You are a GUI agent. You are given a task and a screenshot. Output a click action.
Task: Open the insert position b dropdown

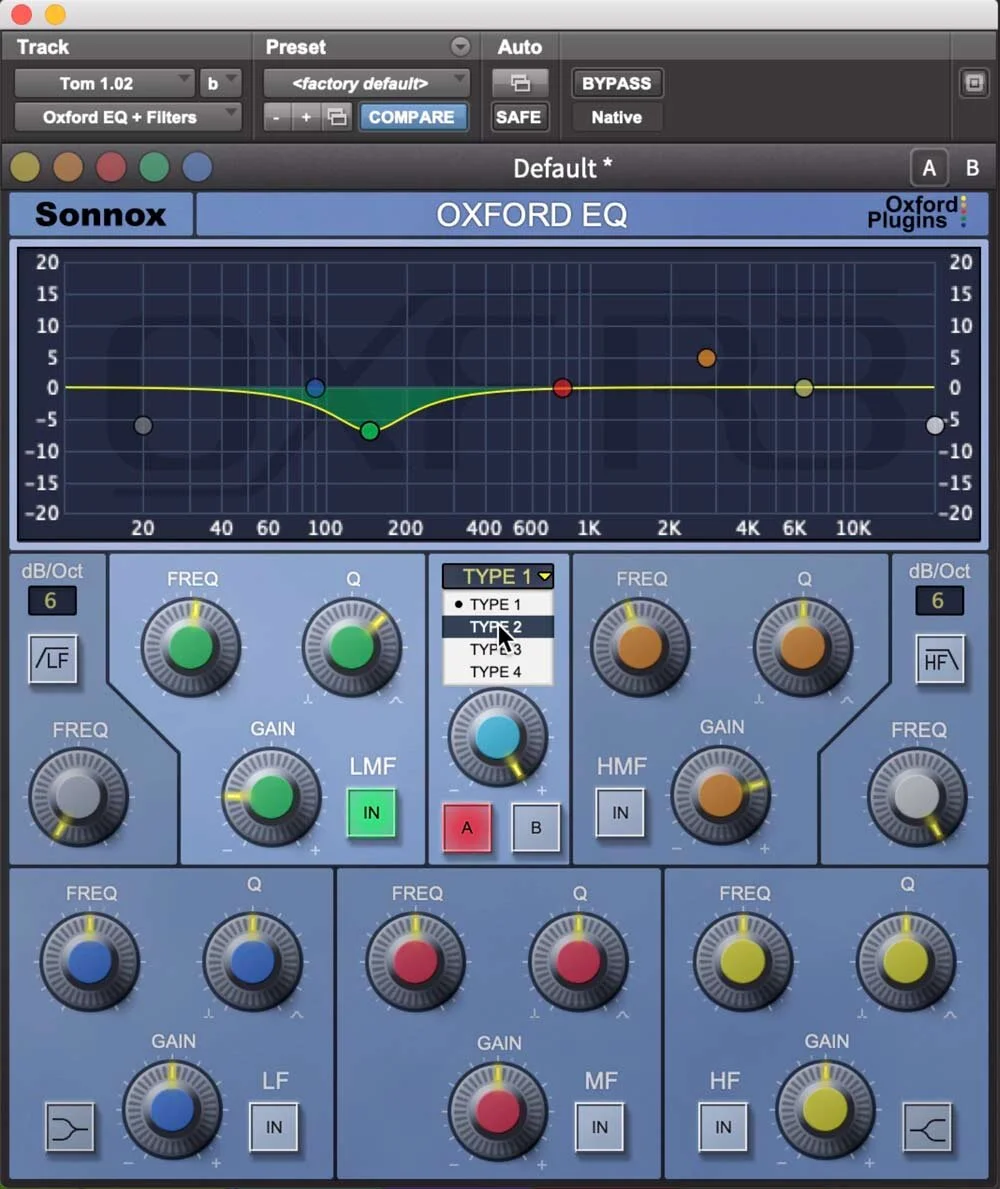221,83
